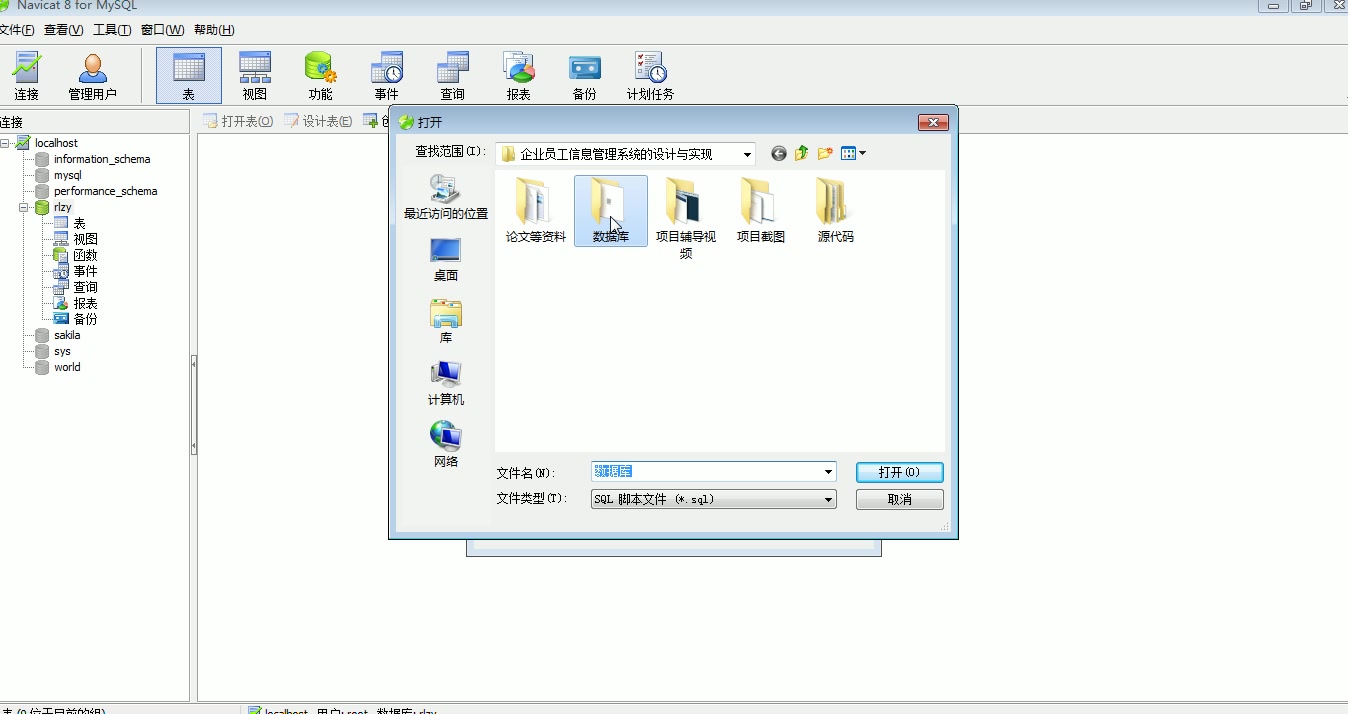The image size is (1348, 714).
Task: Expand the views mode dropdown arrow
Action: tap(861, 153)
